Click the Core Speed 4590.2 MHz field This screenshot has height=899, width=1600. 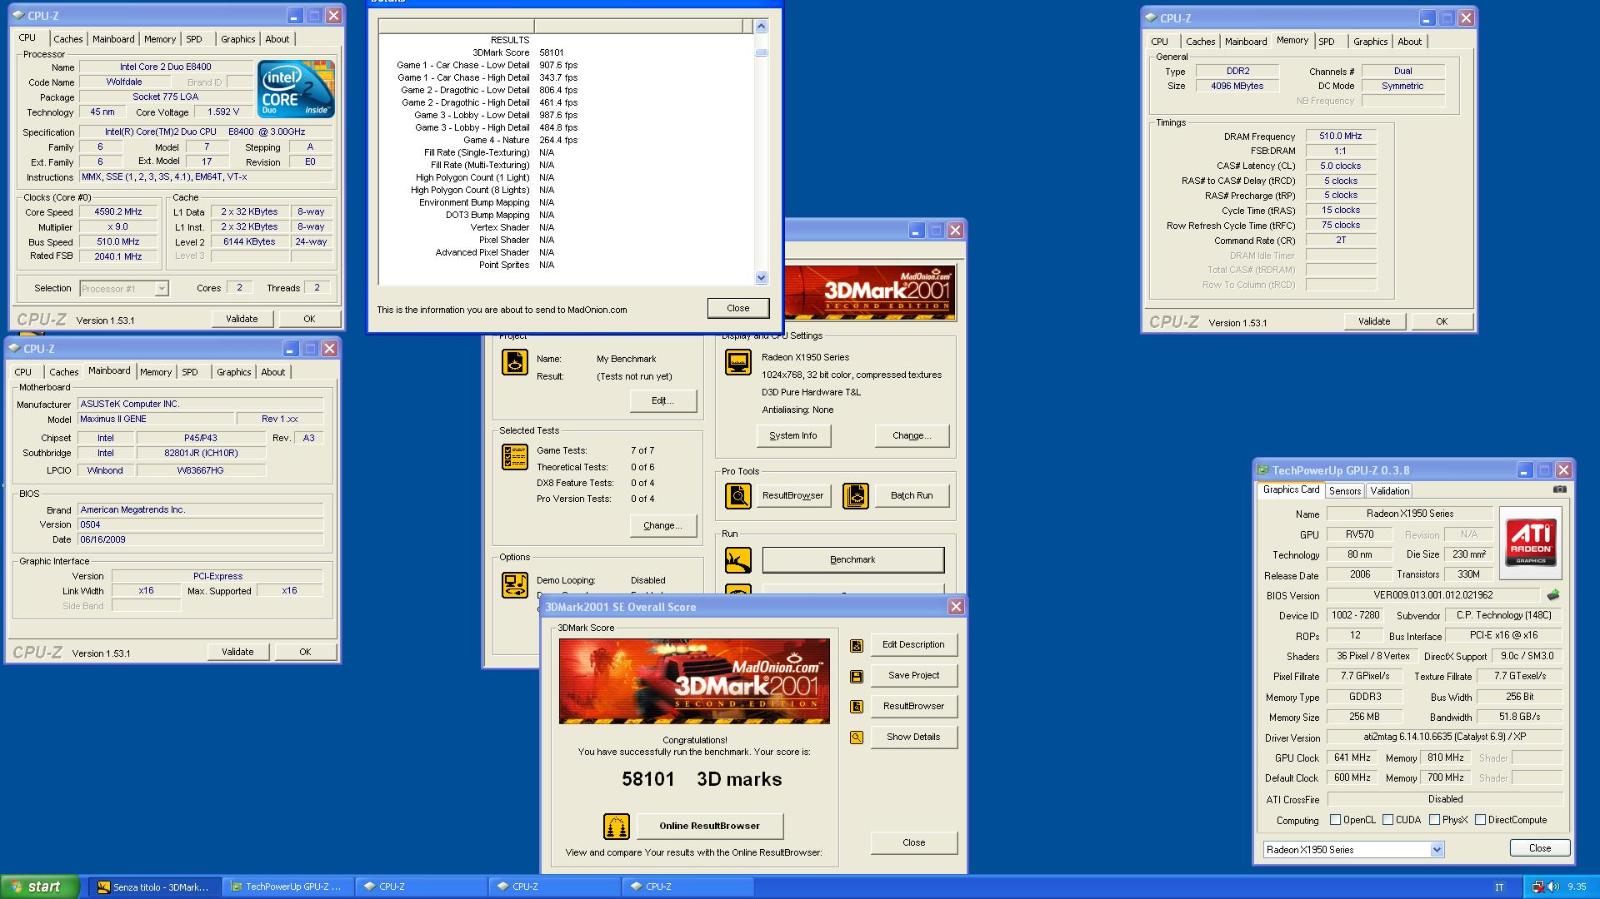118,212
